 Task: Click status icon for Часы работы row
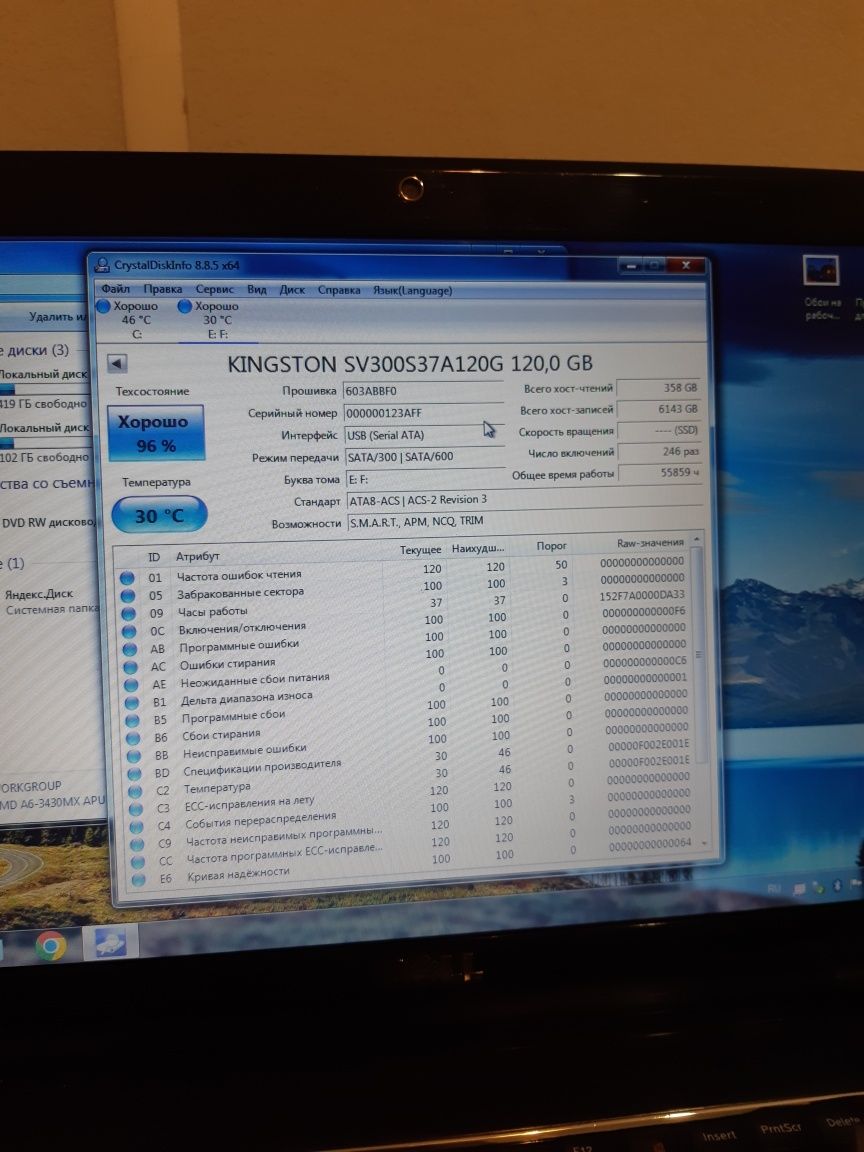click(128, 614)
